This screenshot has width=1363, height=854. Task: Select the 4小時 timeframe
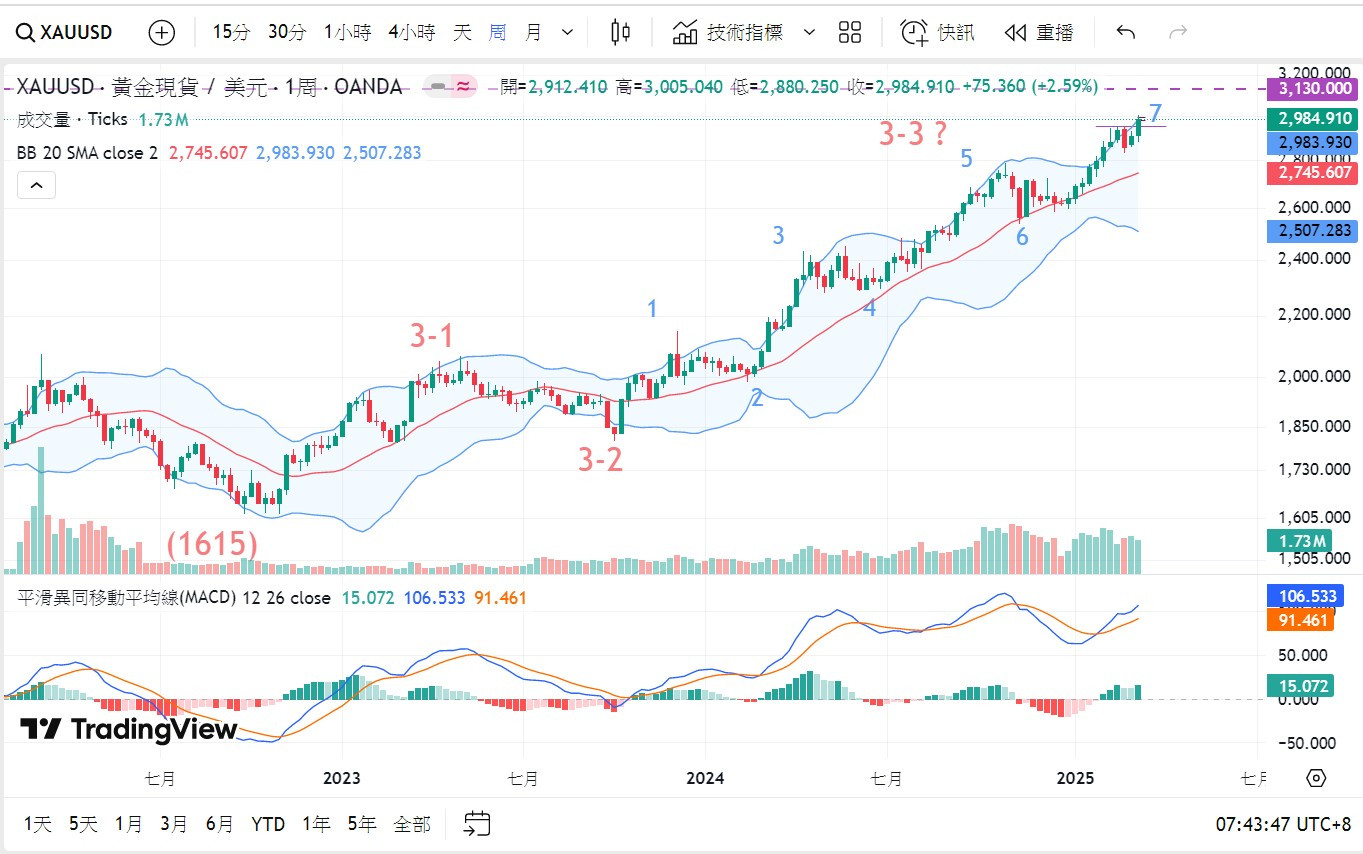[x=412, y=32]
